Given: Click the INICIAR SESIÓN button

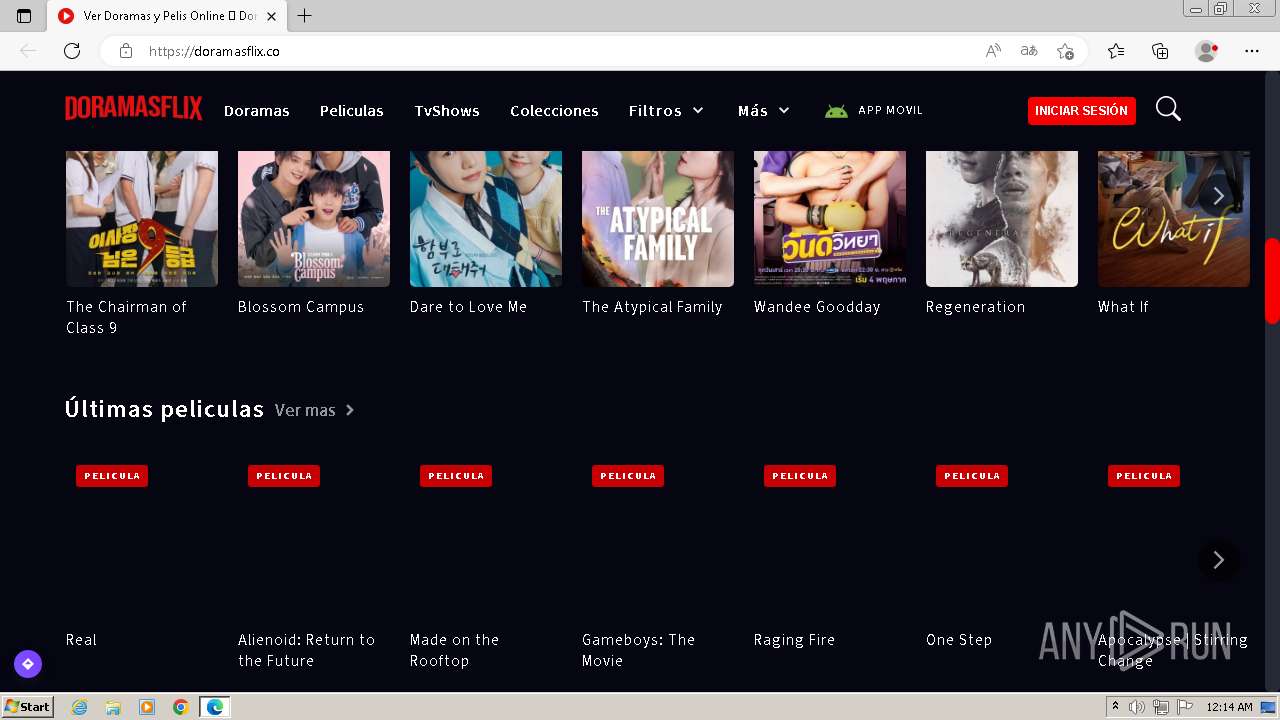Looking at the screenshot, I should [x=1082, y=111].
